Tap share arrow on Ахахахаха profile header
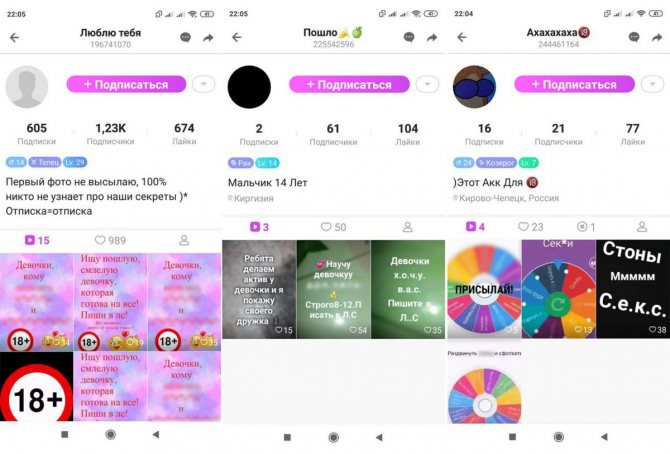The image size is (670, 454). [657, 38]
